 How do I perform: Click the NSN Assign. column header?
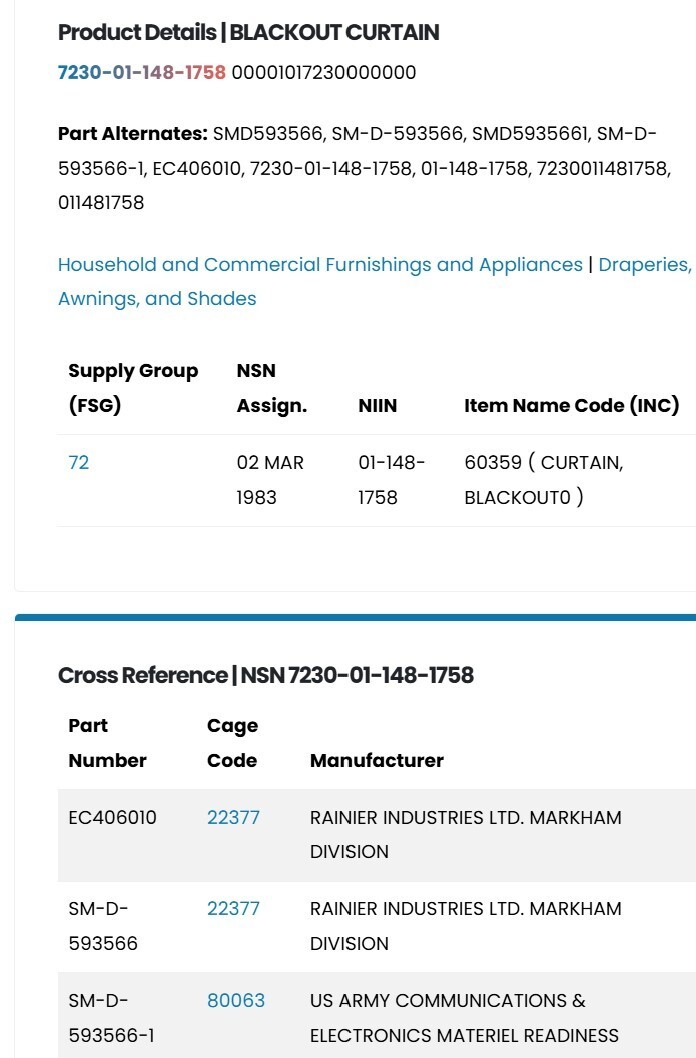pos(272,388)
